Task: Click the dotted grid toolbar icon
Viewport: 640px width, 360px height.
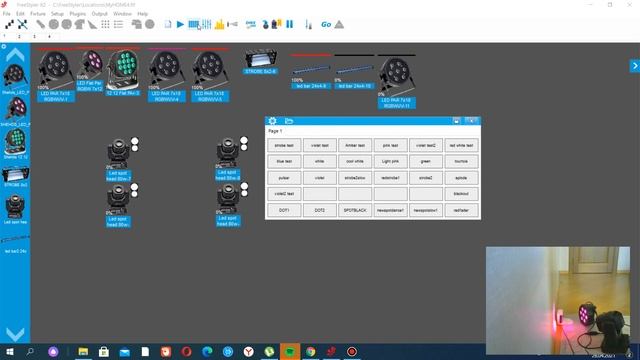Action: 105,24
